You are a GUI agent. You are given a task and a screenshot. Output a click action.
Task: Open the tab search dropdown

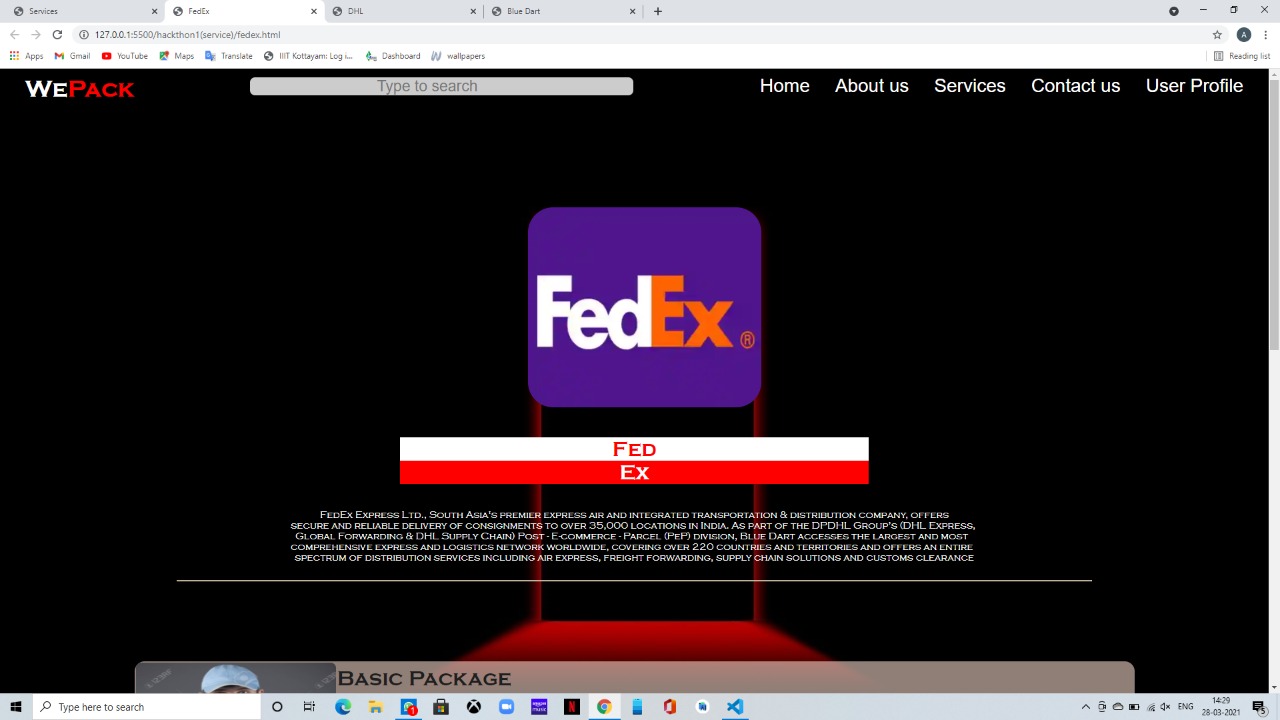pyautogui.click(x=1174, y=11)
